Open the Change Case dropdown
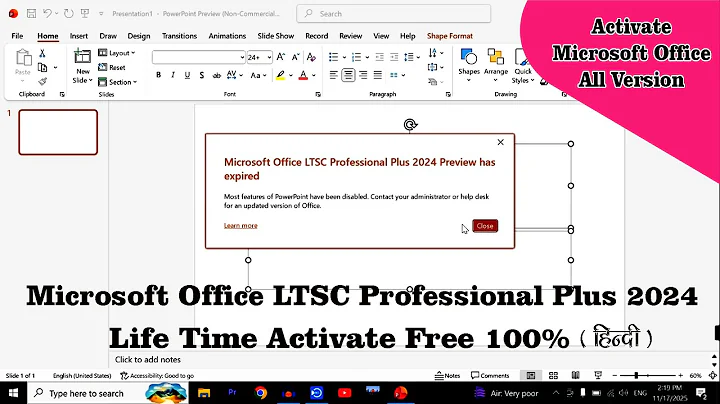The height and width of the screenshot is (404, 720). (259, 75)
